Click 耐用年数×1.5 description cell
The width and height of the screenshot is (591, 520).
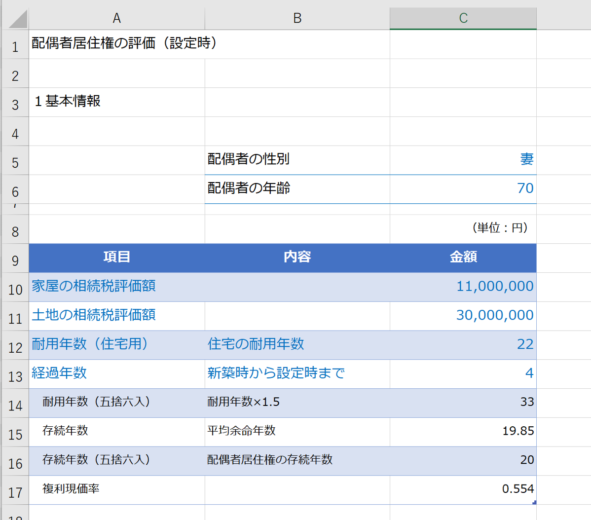[x=297, y=403]
